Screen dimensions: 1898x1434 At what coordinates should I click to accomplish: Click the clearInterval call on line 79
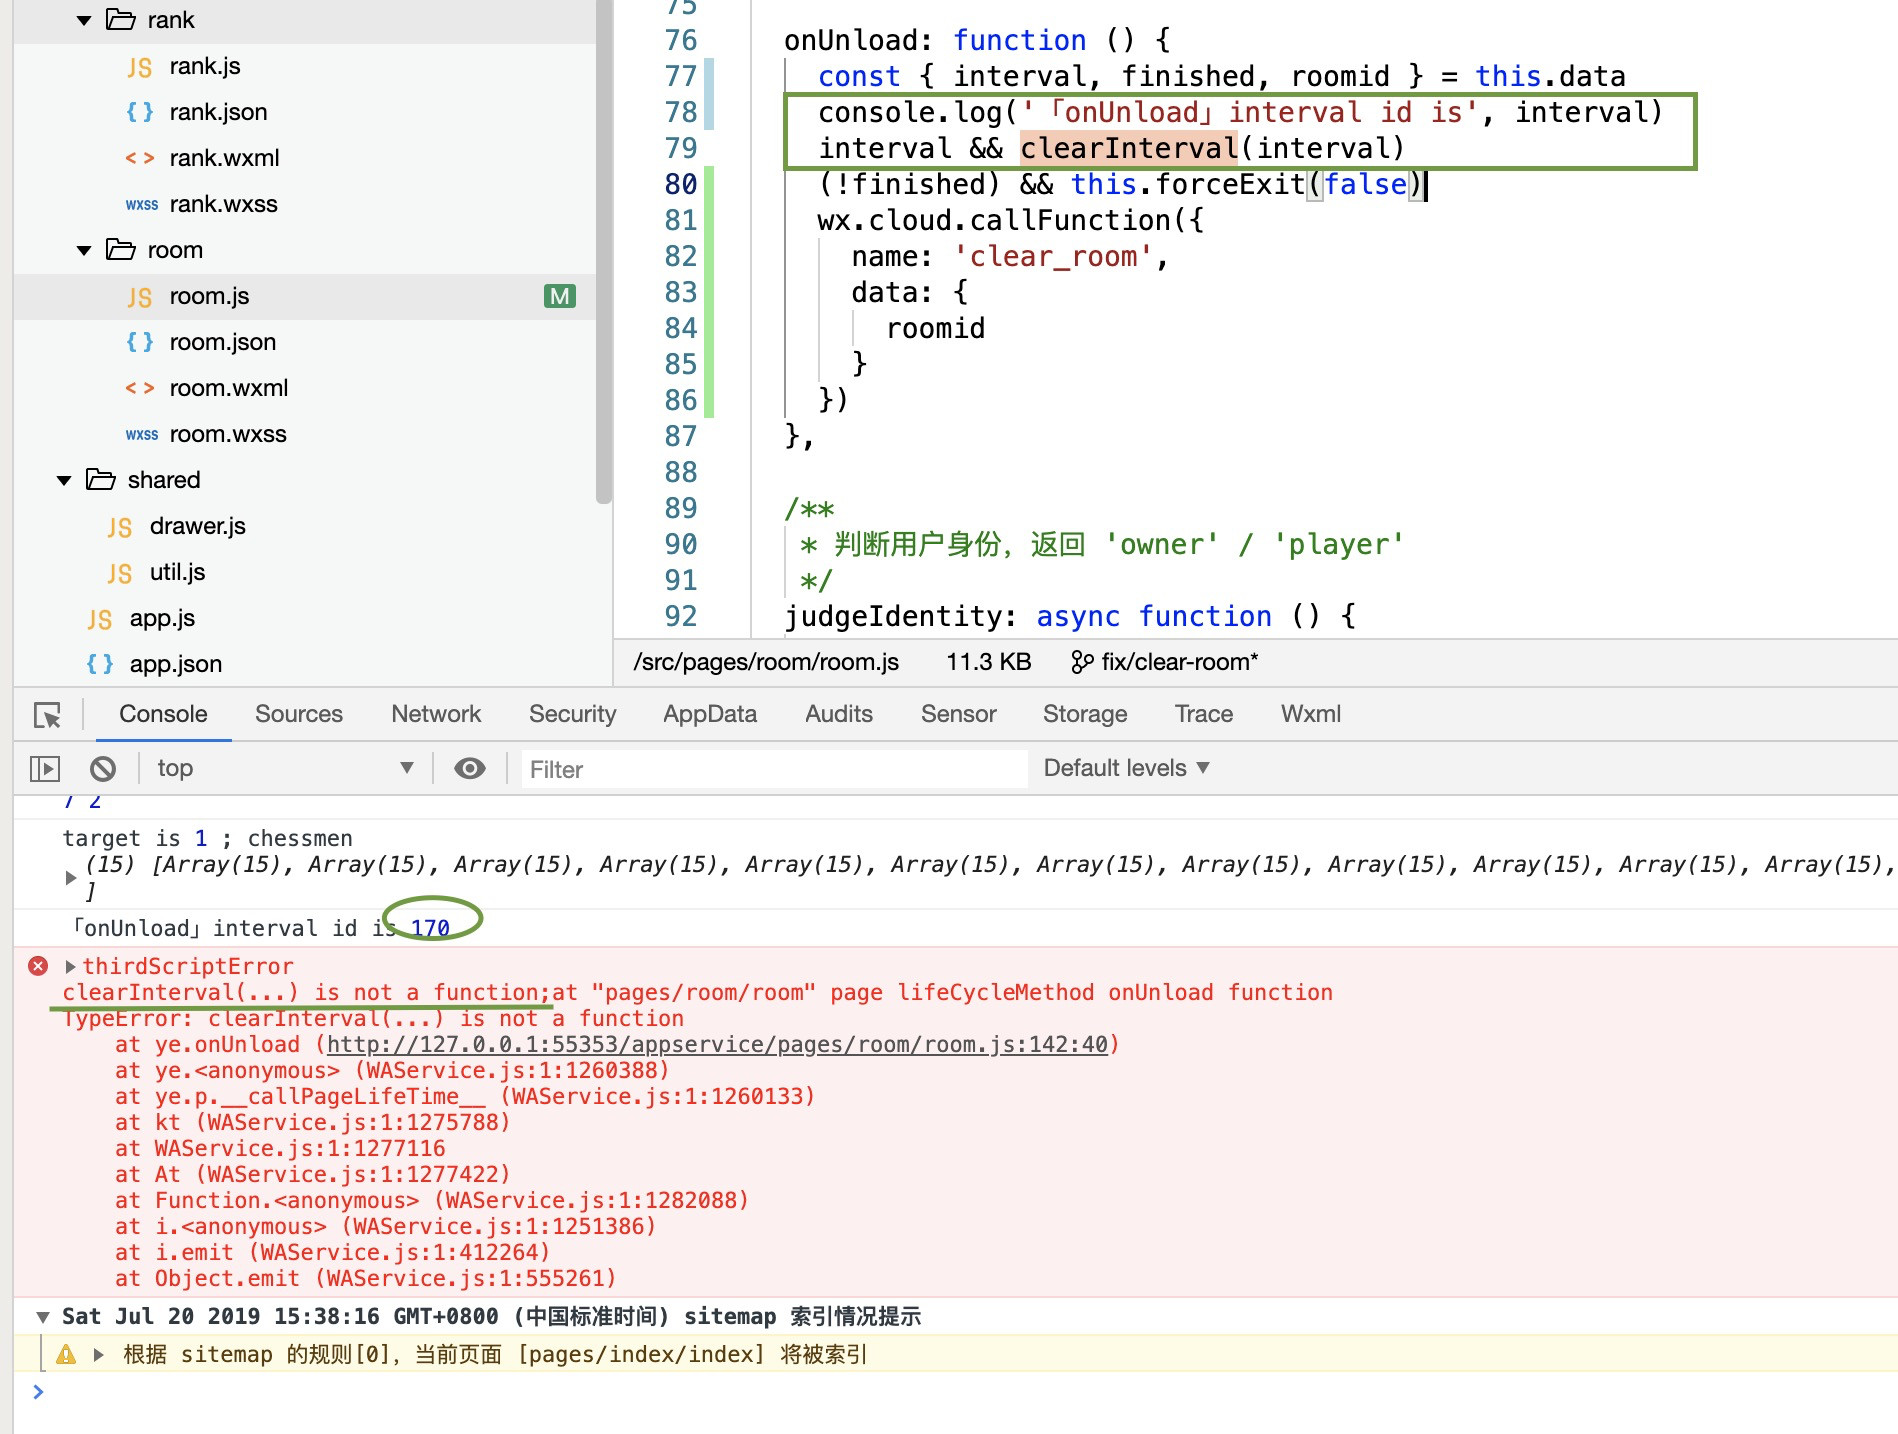[1129, 148]
